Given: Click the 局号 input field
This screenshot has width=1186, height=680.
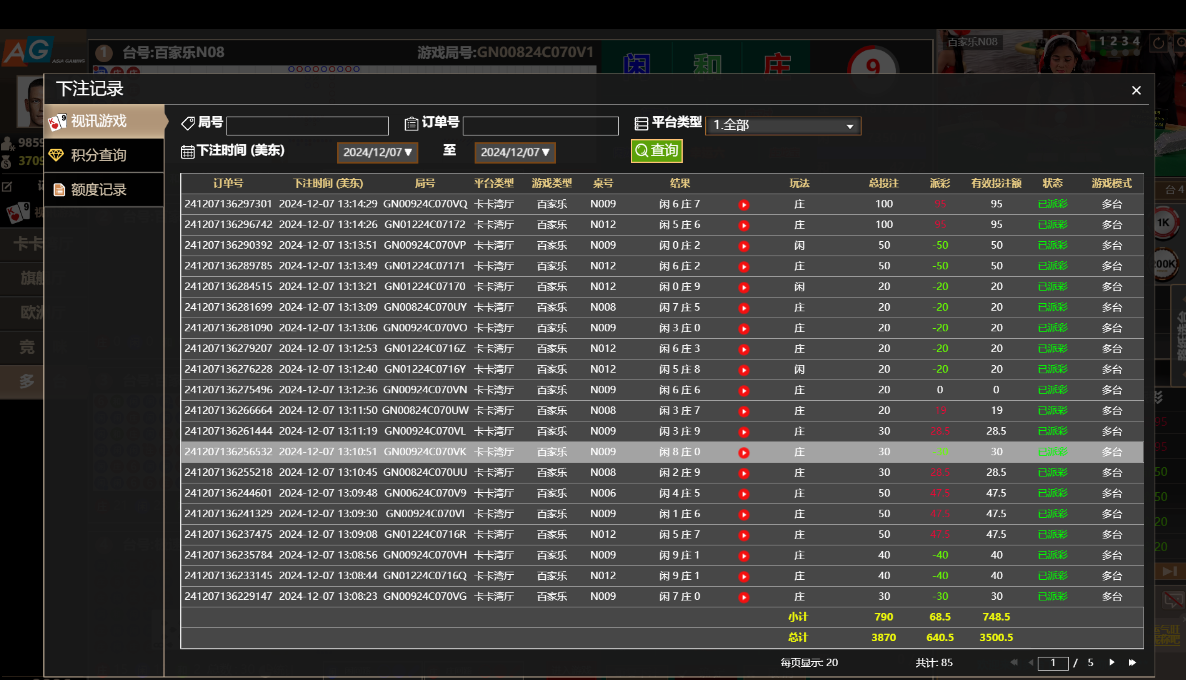Looking at the screenshot, I should 307,126.
